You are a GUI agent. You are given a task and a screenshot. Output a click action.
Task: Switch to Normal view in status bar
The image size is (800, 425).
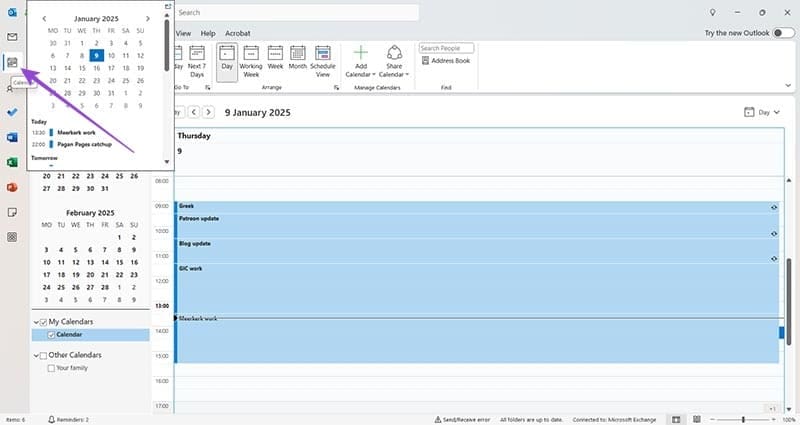(x=676, y=419)
